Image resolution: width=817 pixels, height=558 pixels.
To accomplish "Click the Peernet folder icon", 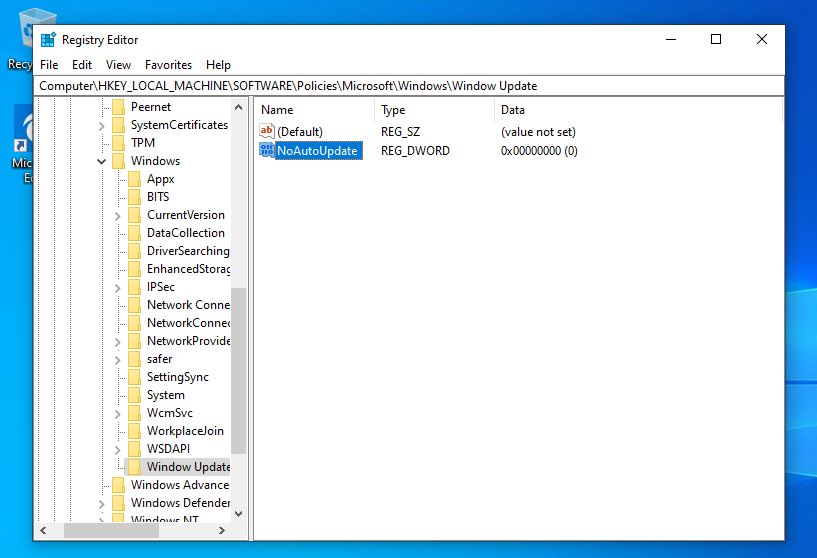I will click(x=119, y=107).
